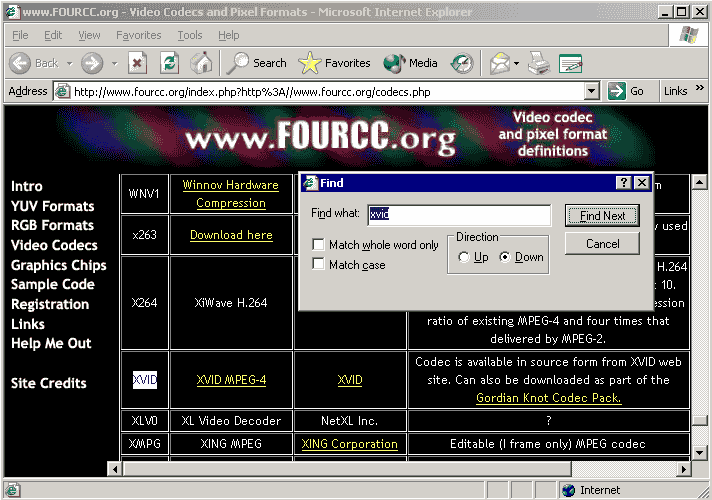This screenshot has height=500, width=712.
Task: Click the Edit page toolbar icon
Action: [x=571, y=63]
